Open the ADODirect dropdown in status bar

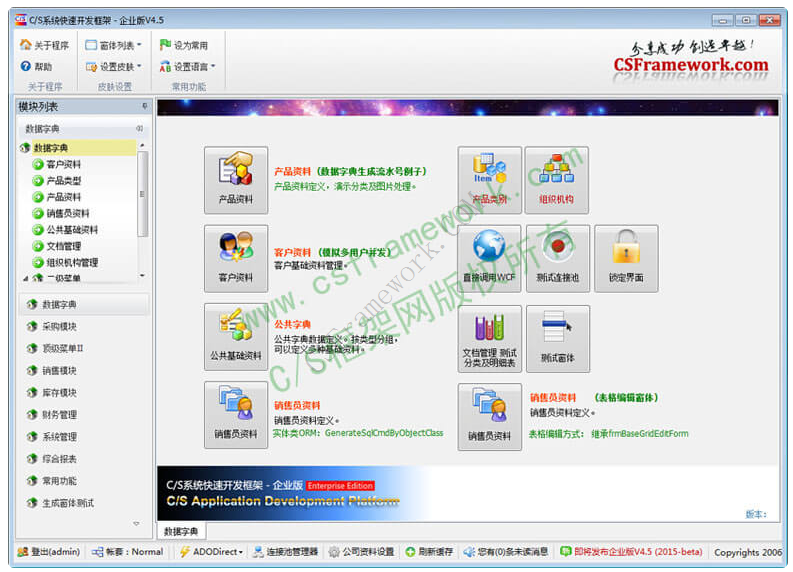click(211, 552)
